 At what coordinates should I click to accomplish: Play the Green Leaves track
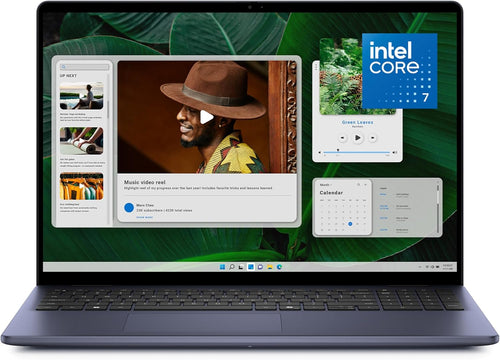[357, 137]
